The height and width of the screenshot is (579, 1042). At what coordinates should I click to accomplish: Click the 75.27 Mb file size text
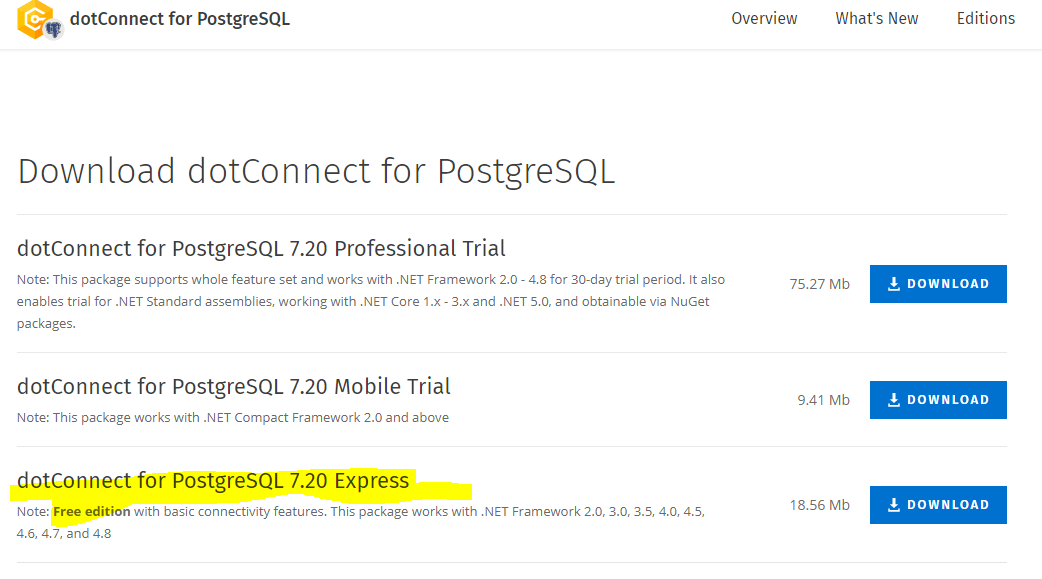coord(819,284)
